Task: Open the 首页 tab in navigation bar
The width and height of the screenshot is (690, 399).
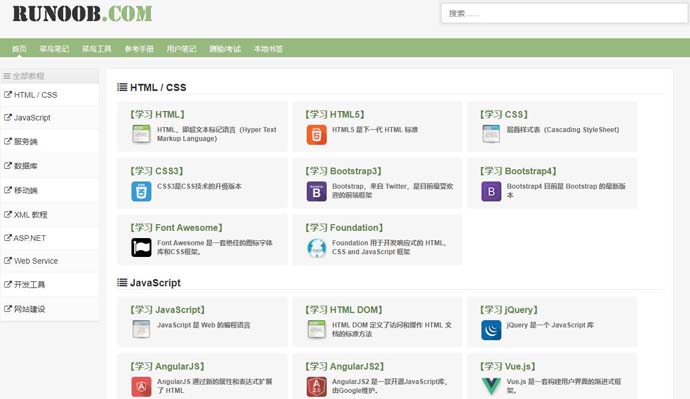Action: coord(19,48)
